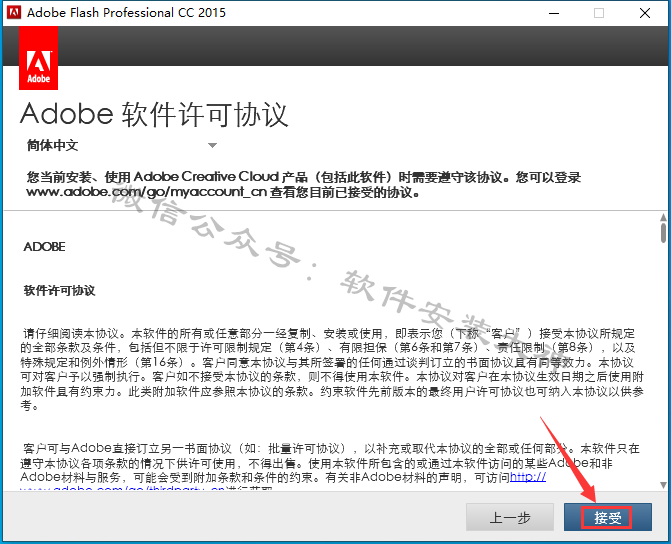
Task: Click the Adobe icon in title bar
Action: coord(14,12)
